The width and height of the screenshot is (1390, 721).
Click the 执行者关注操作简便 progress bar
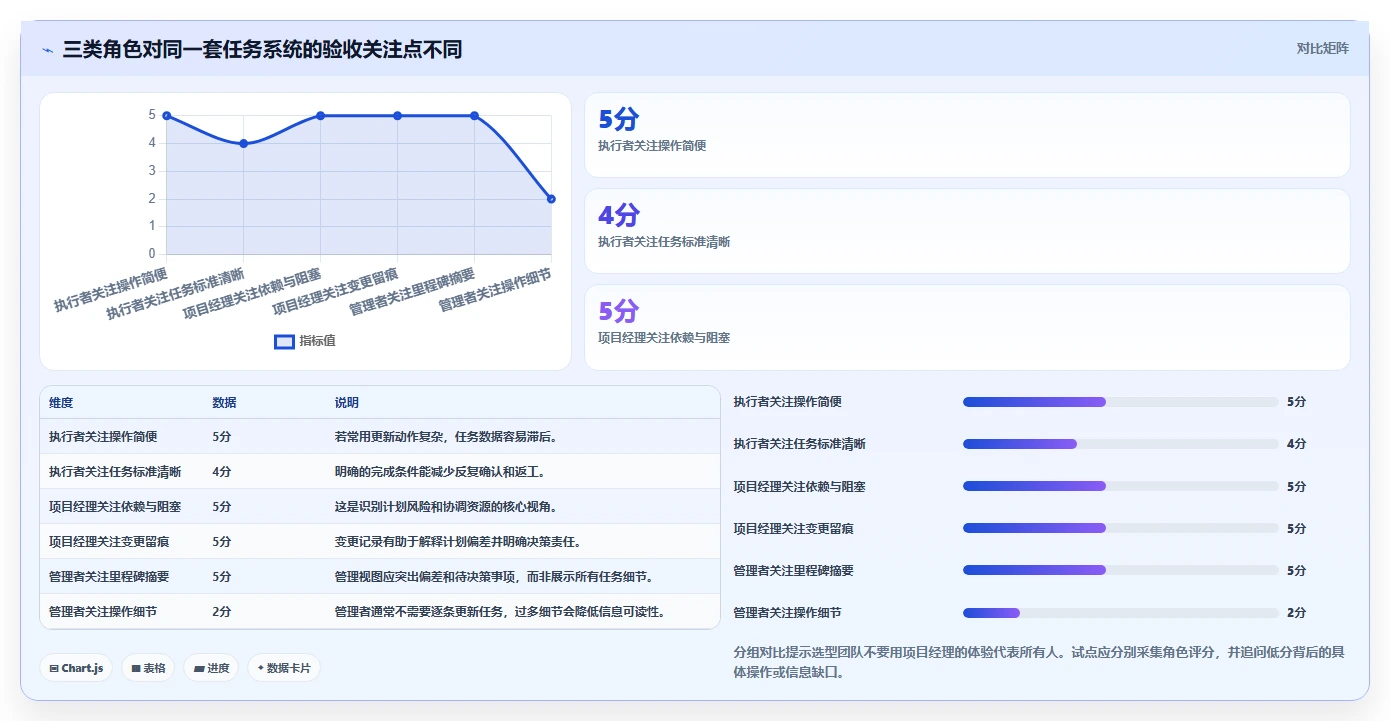point(1120,402)
